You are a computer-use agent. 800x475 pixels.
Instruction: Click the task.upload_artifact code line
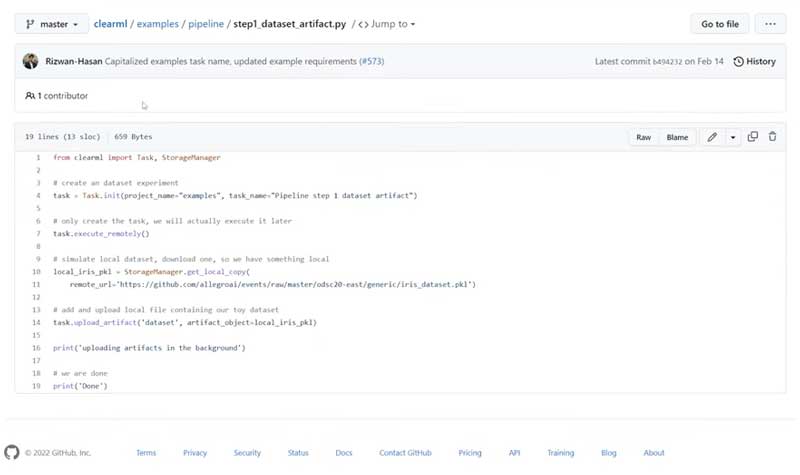185,322
